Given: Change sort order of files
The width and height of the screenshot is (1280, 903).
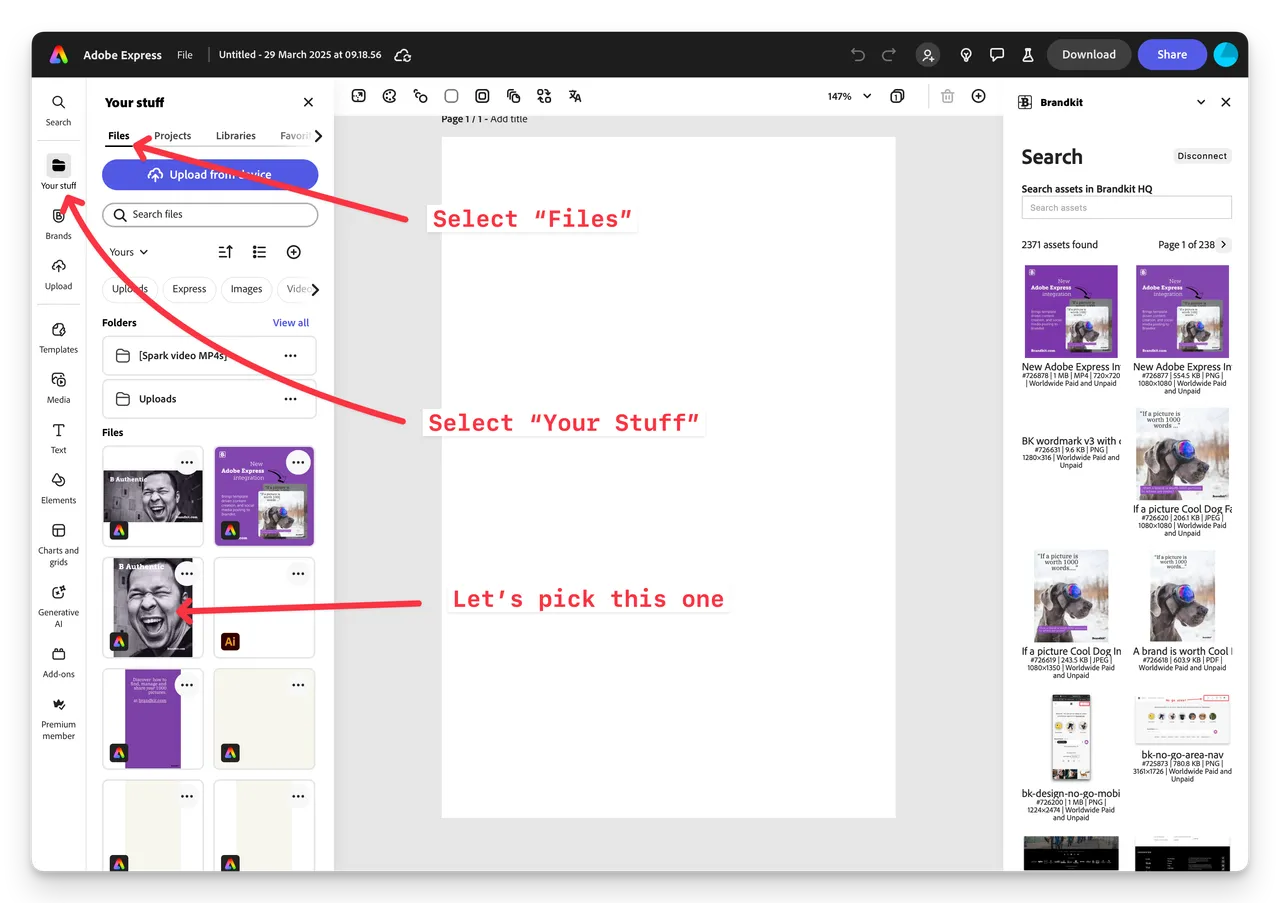Looking at the screenshot, I should 225,252.
